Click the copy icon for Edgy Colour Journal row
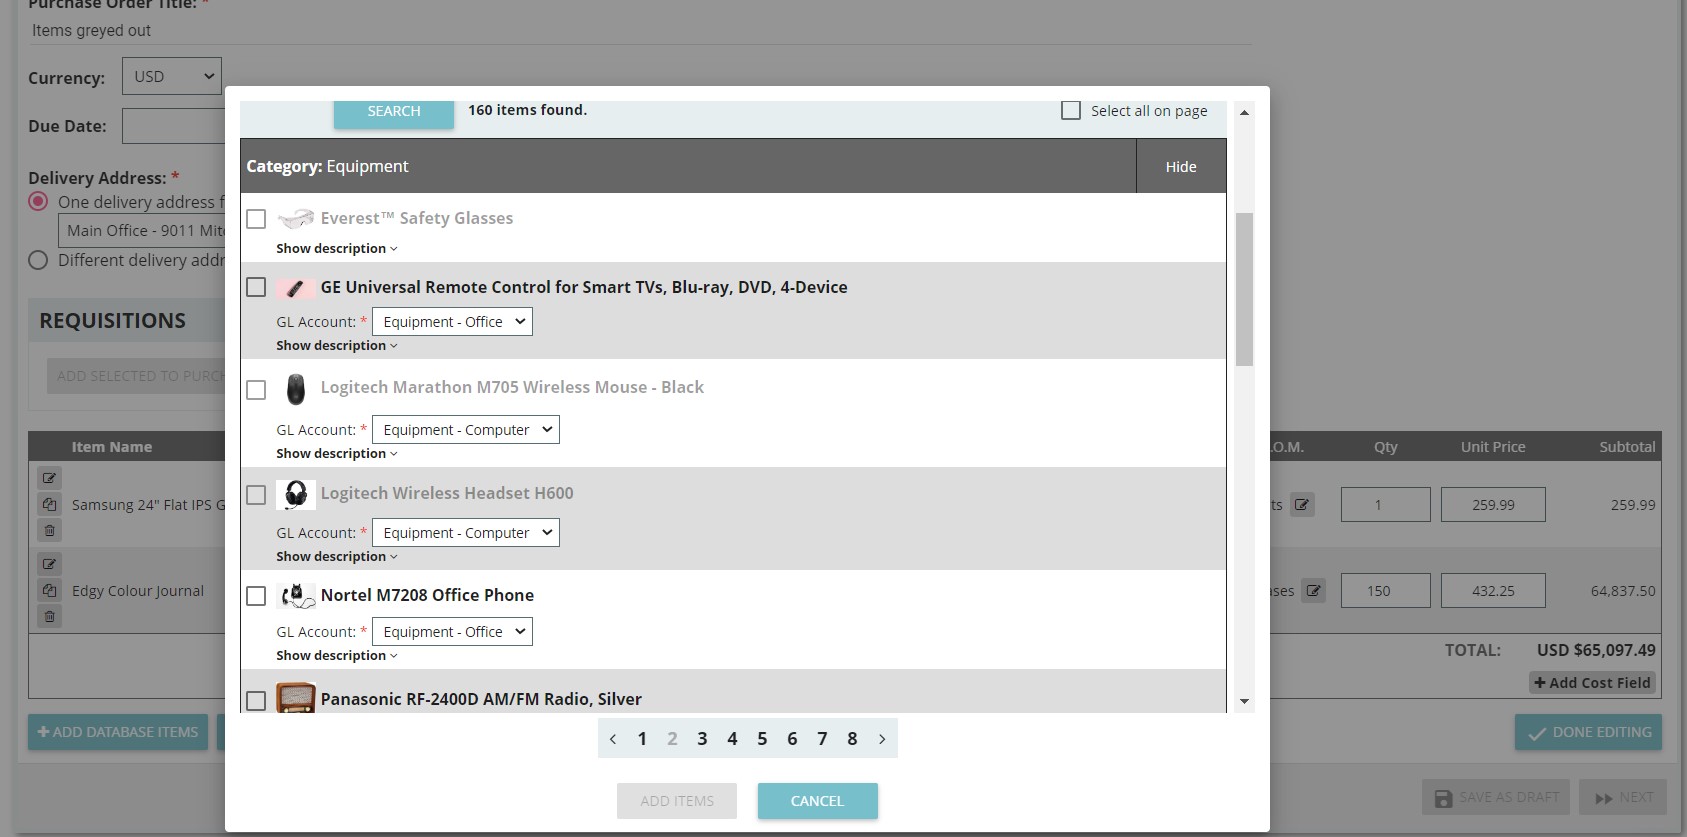 (49, 590)
